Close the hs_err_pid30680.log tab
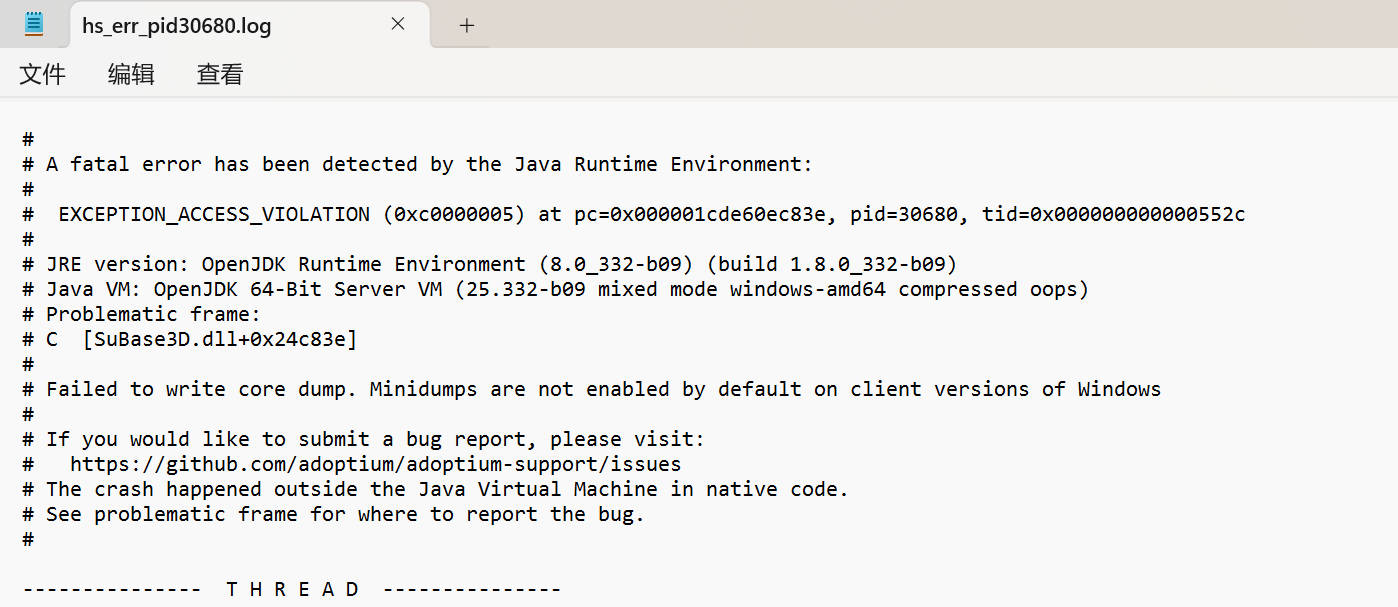Screen dimensions: 1398x607 pos(398,25)
